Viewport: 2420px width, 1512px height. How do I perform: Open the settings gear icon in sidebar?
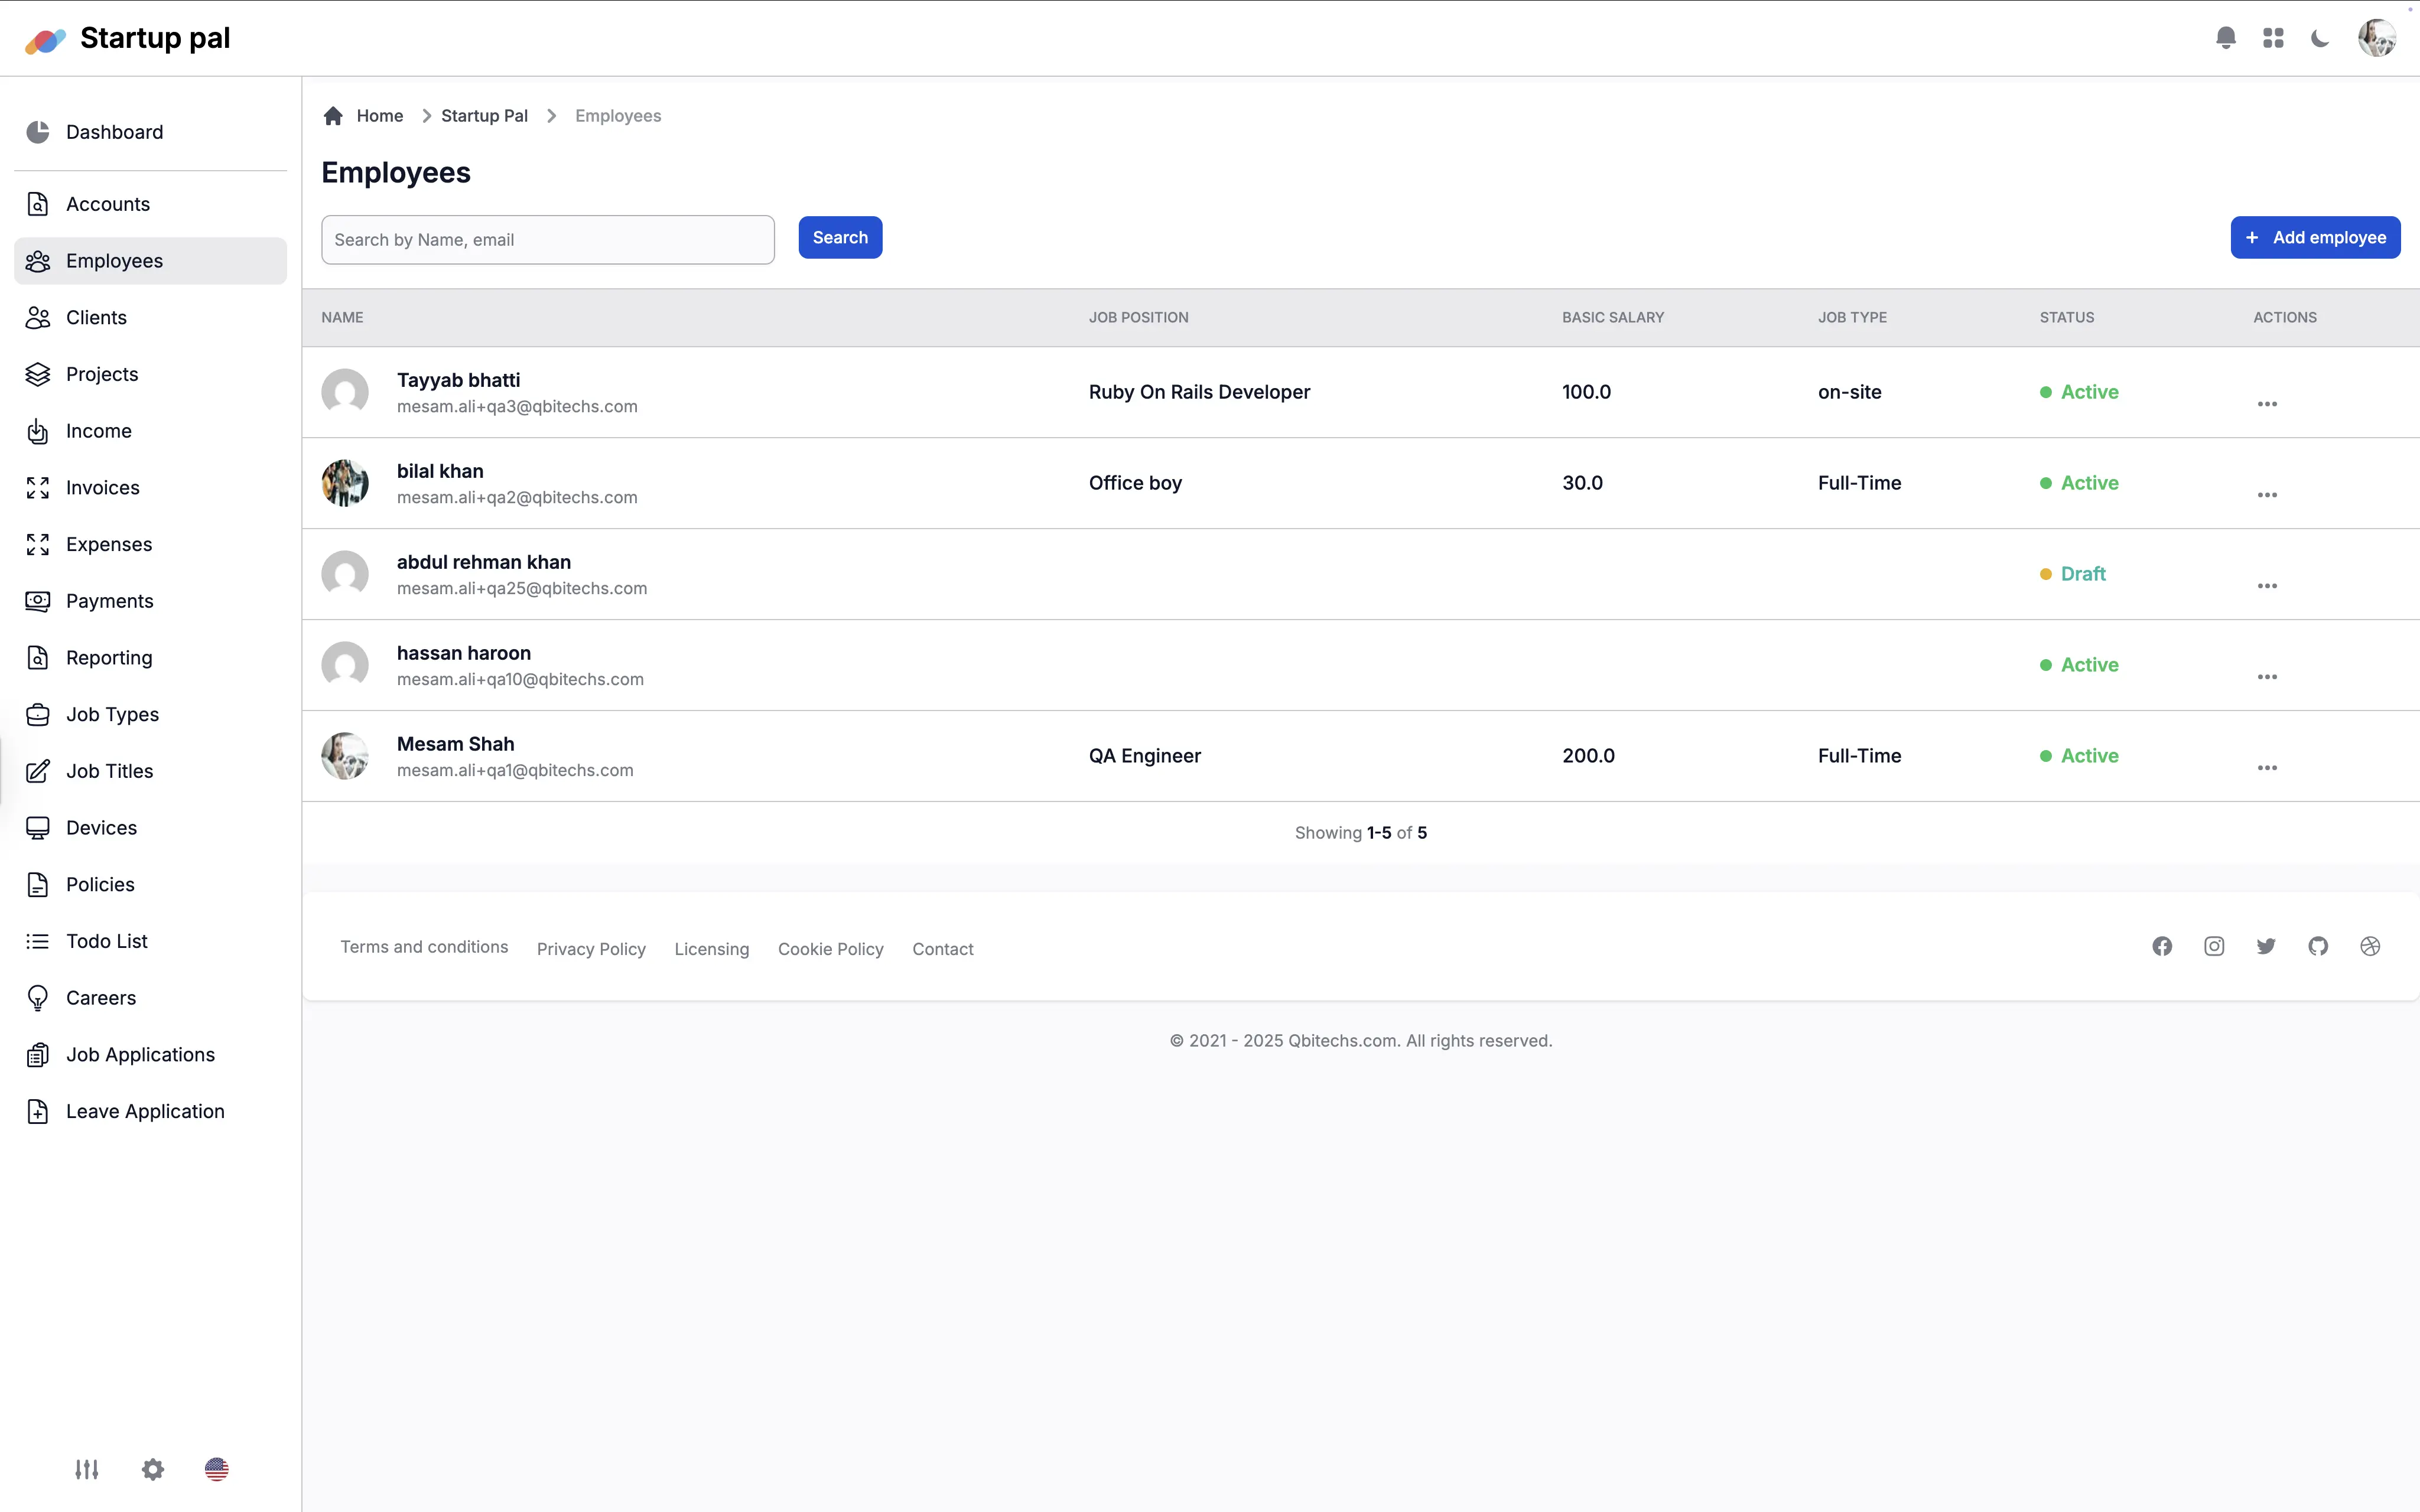(x=153, y=1469)
